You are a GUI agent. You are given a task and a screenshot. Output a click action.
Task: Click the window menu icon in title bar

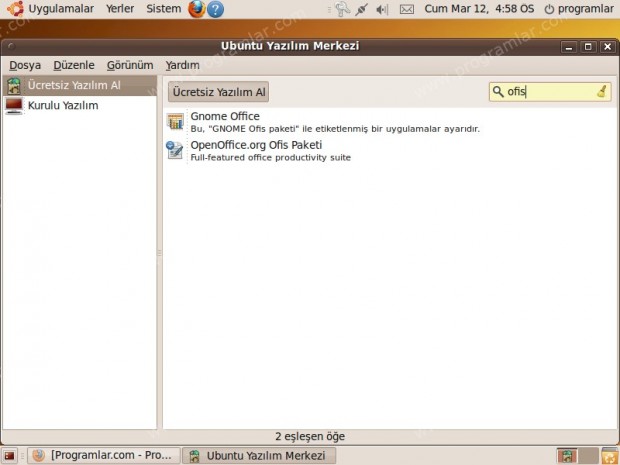tap(11, 46)
